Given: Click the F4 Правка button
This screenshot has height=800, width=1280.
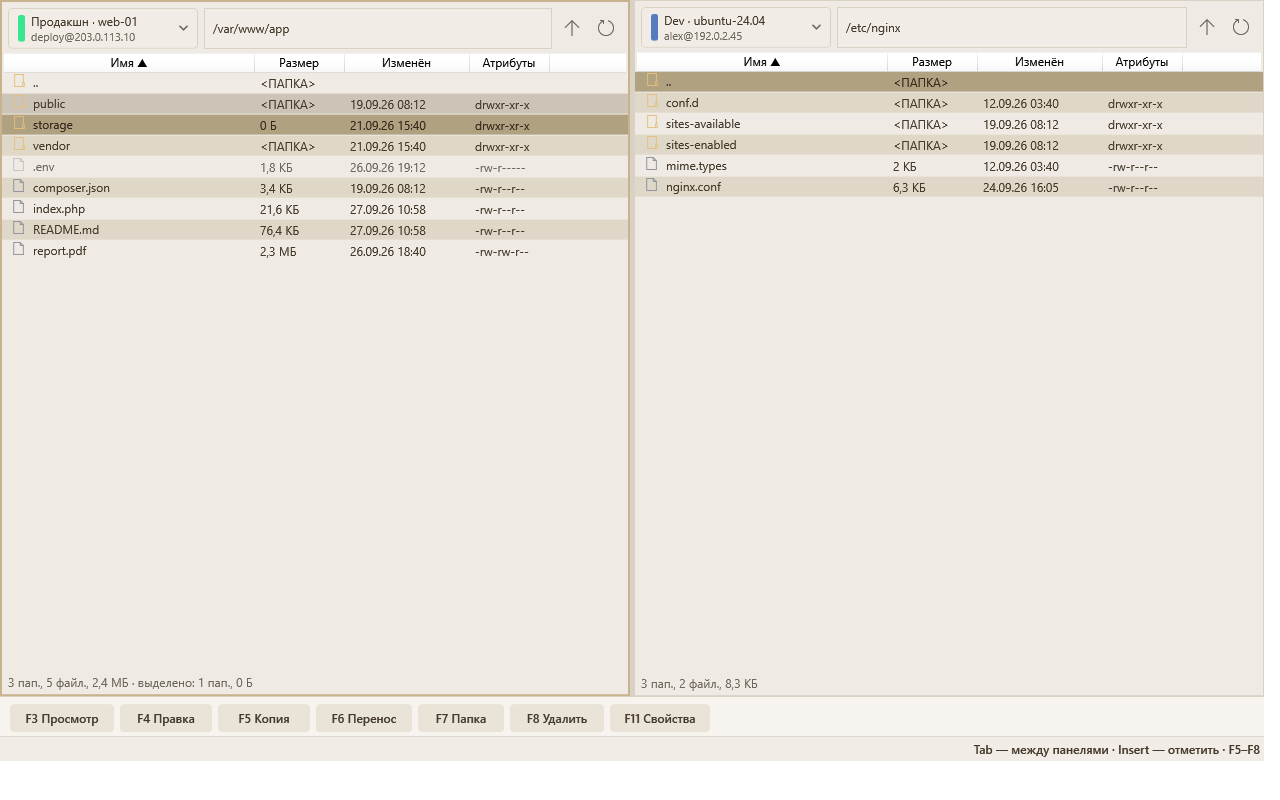Looking at the screenshot, I should (166, 718).
